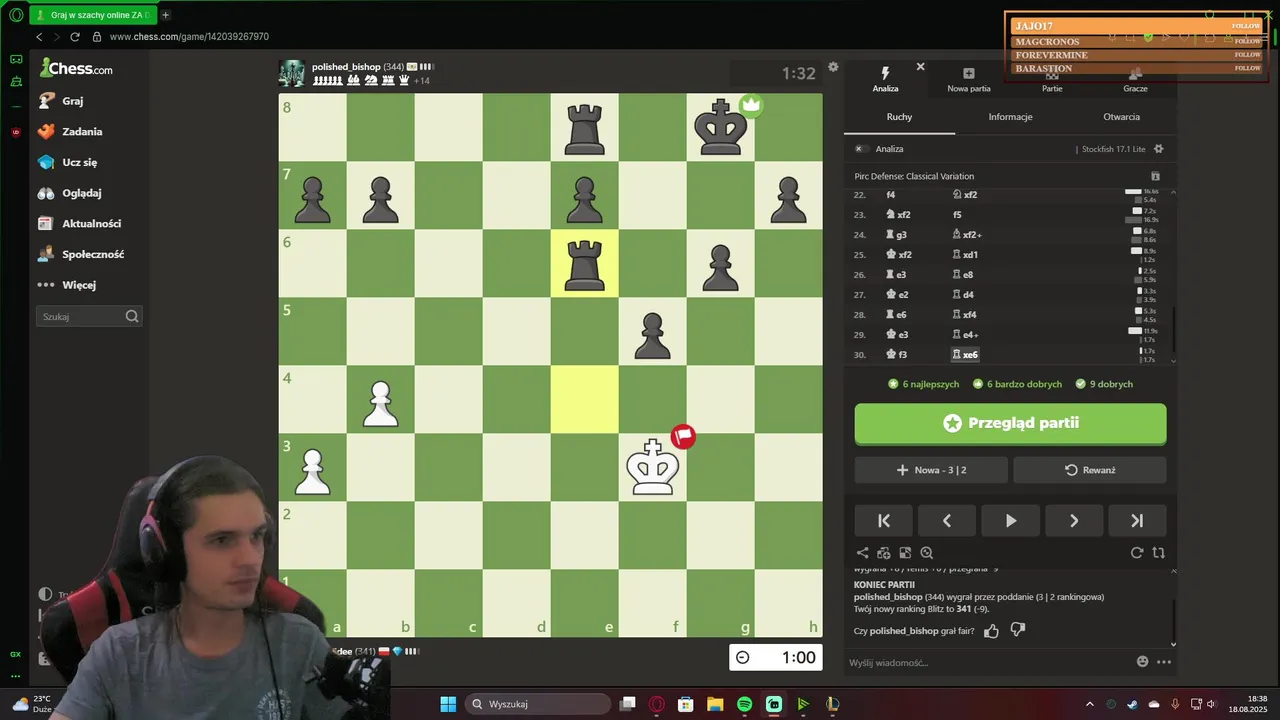Click the black king on g8

click(x=720, y=127)
